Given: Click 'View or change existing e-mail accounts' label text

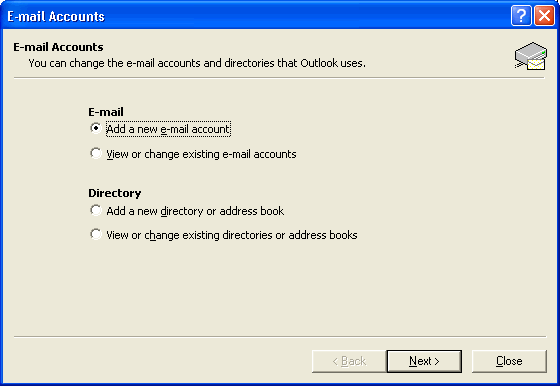Looking at the screenshot, I should click(x=201, y=154).
